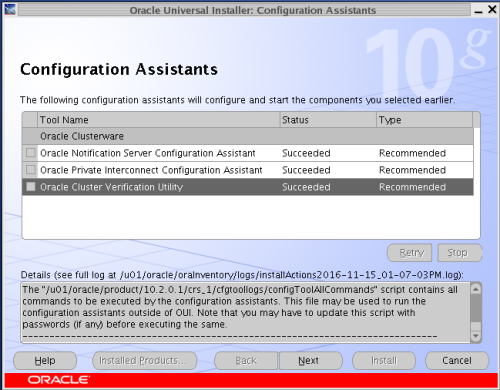Click the Oracle logo in red bar
The height and width of the screenshot is (390, 500).
pyautogui.click(x=59, y=380)
